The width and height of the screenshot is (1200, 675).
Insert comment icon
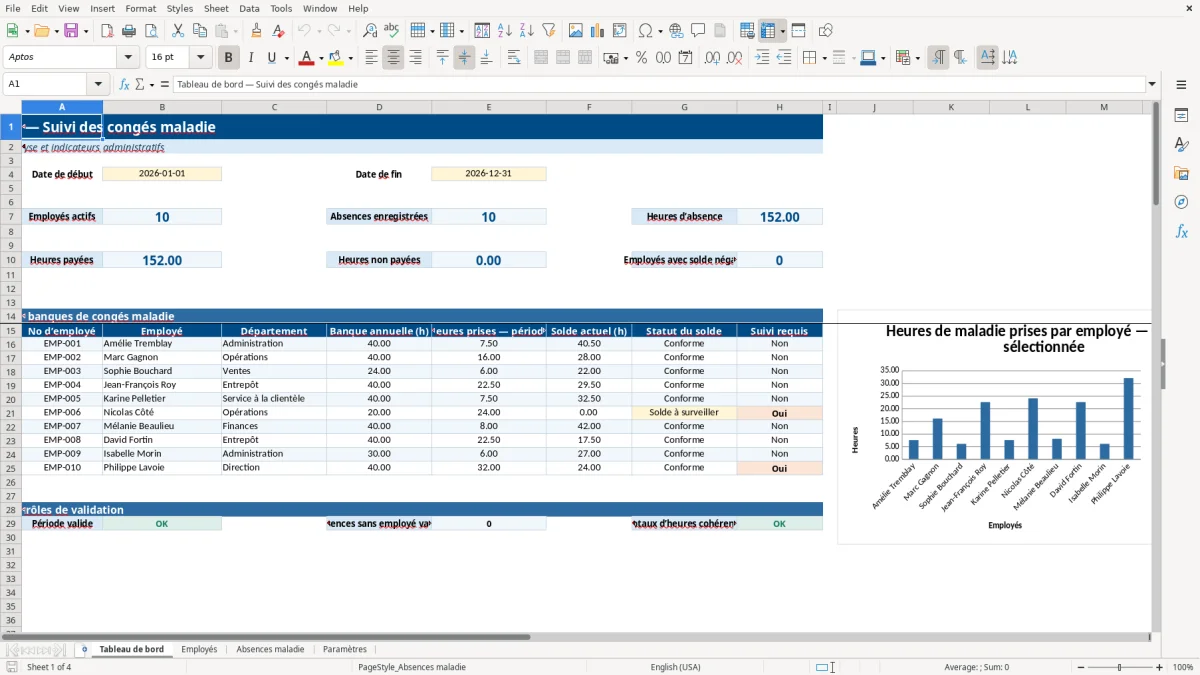(x=699, y=31)
